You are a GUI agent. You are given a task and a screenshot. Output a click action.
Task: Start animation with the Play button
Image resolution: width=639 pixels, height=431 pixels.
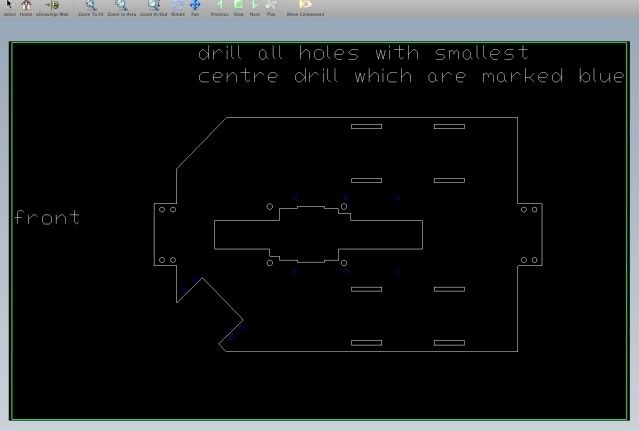pyautogui.click(x=271, y=6)
